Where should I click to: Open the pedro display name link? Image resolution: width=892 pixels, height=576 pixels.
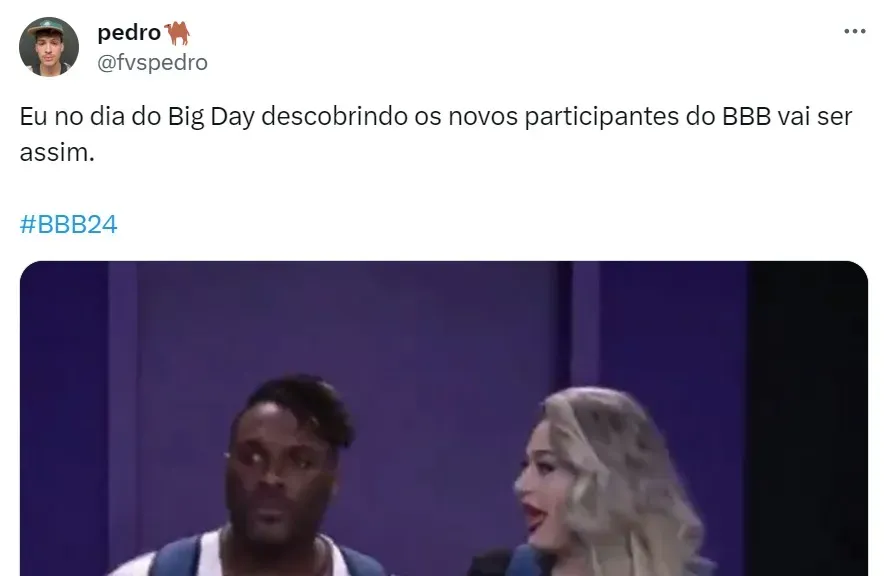tap(129, 33)
